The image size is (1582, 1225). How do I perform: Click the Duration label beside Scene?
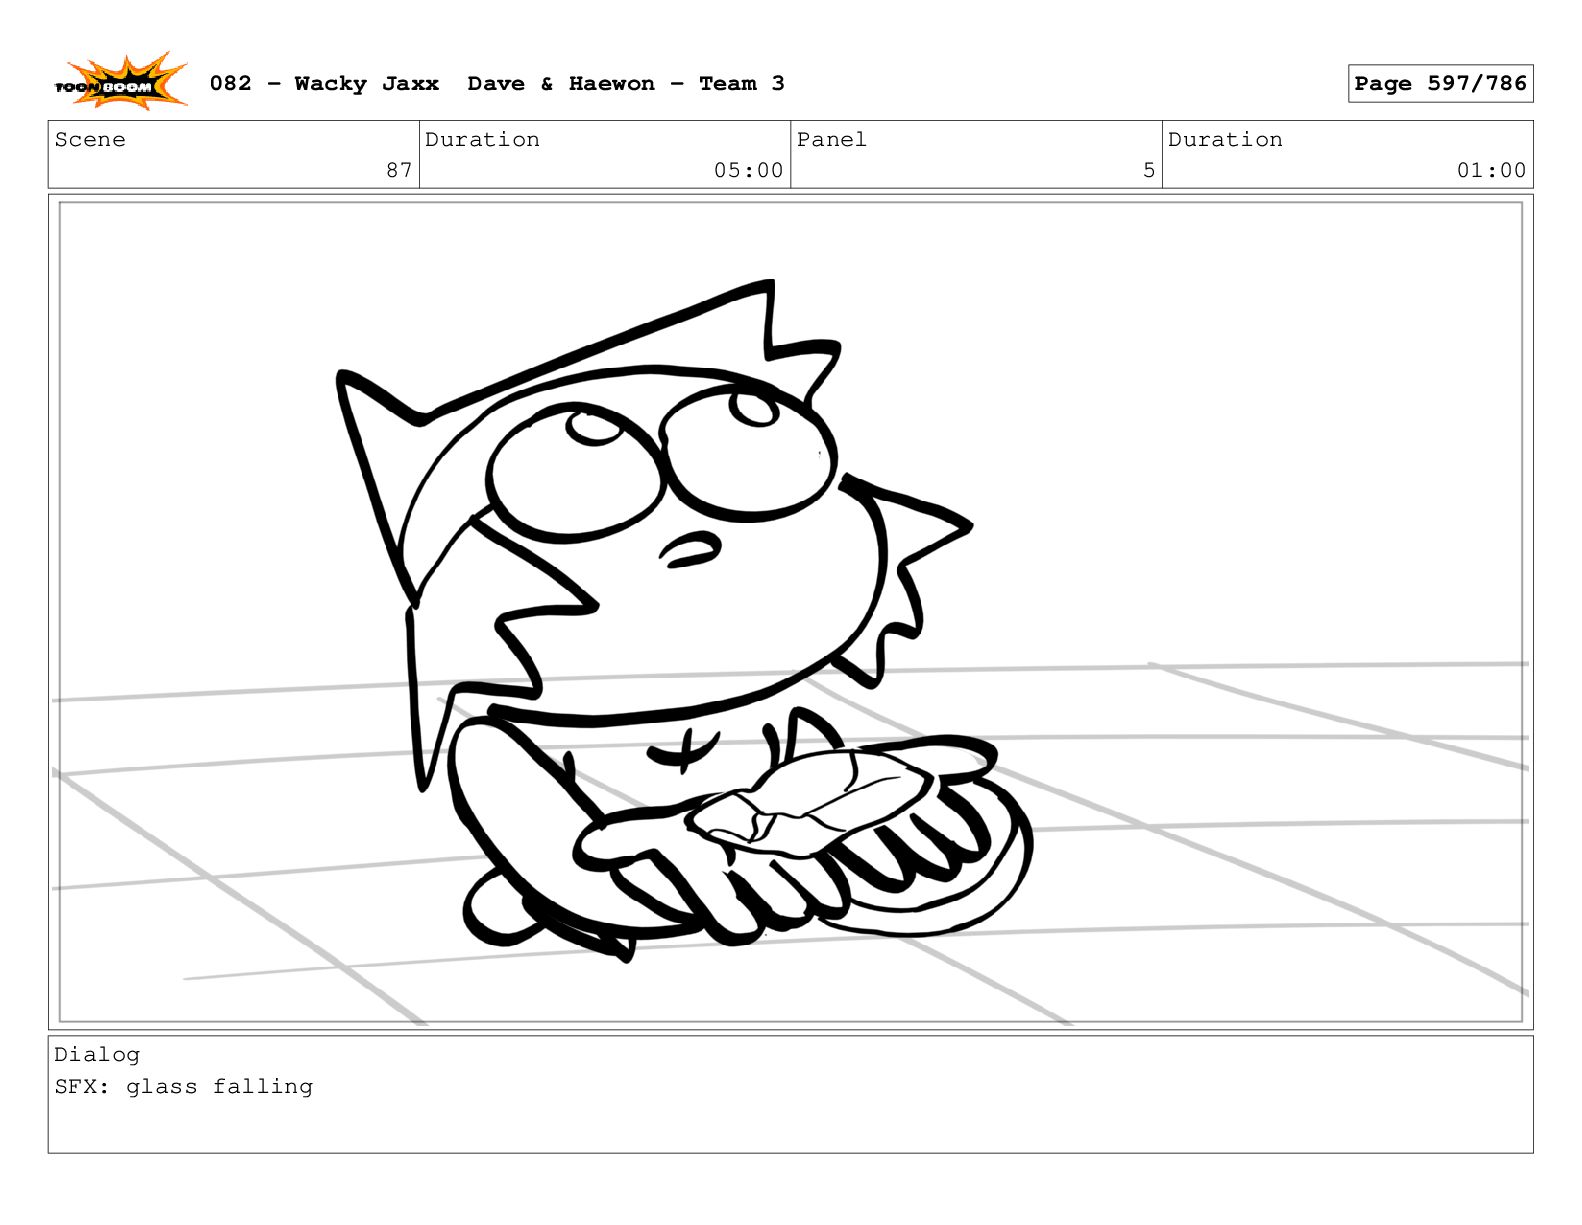(x=482, y=140)
